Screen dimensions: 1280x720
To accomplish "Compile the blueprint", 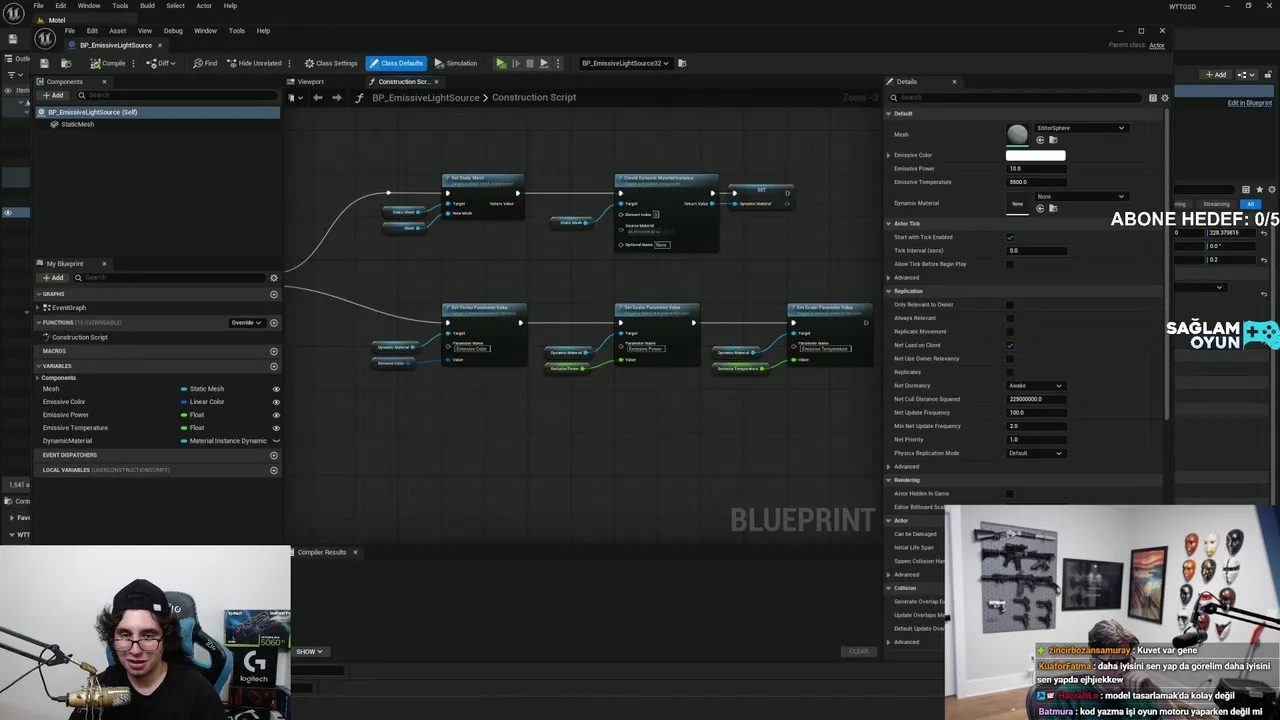I will coord(108,63).
